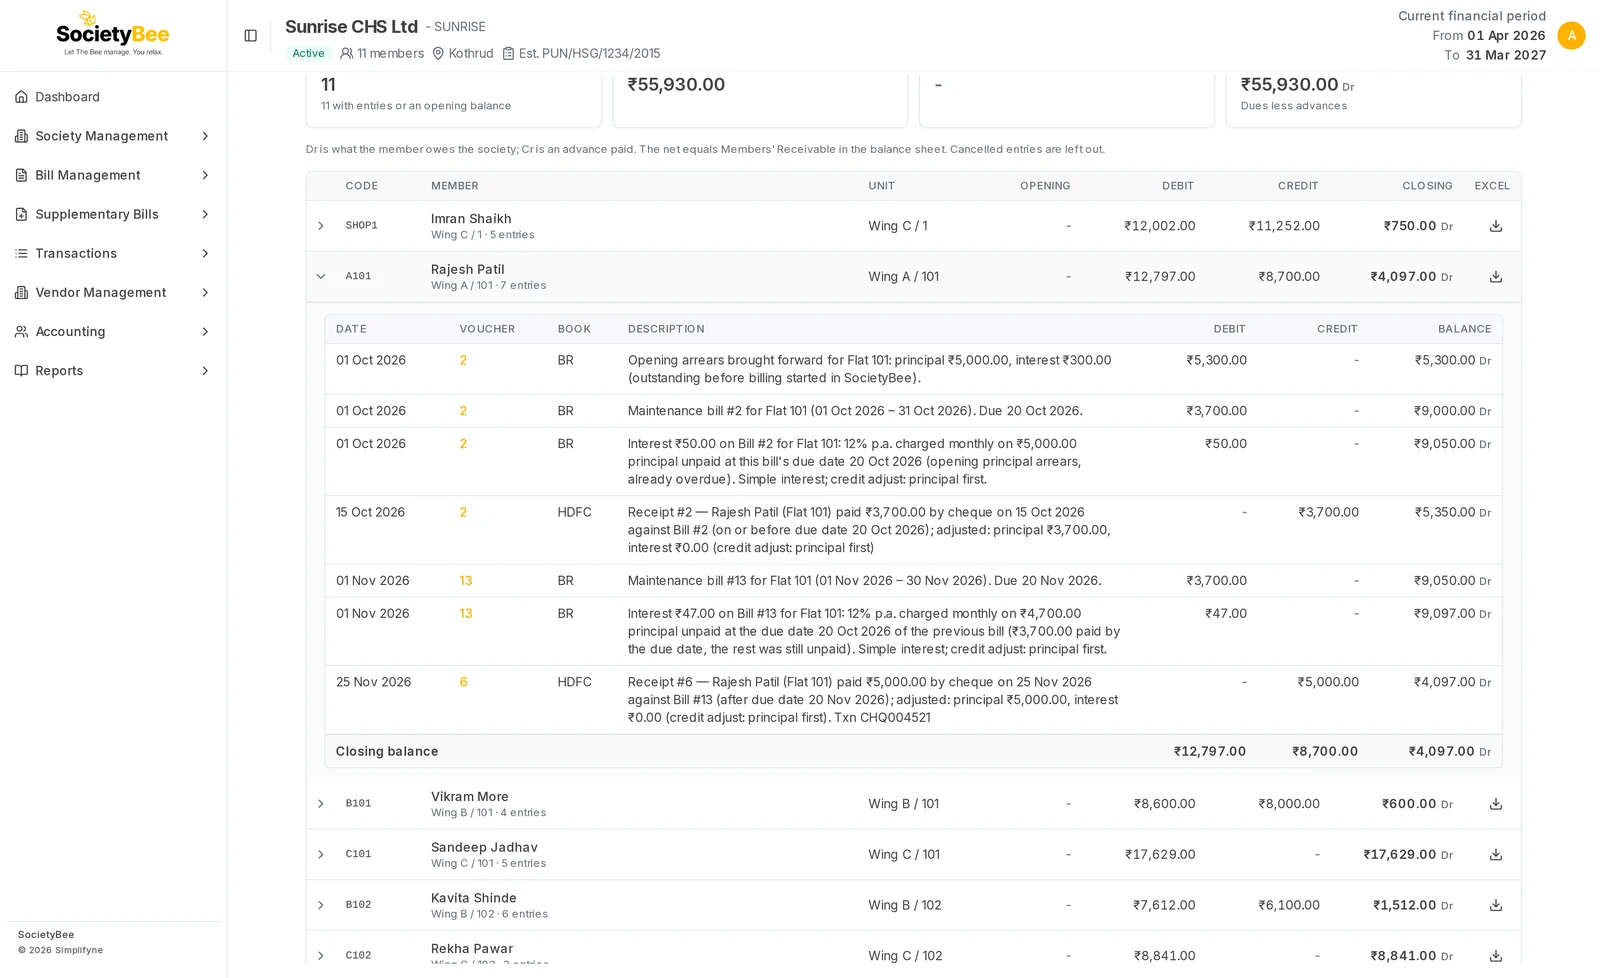Download Excel for Imran Shaikh row
1600x978 pixels.
click(x=1495, y=226)
